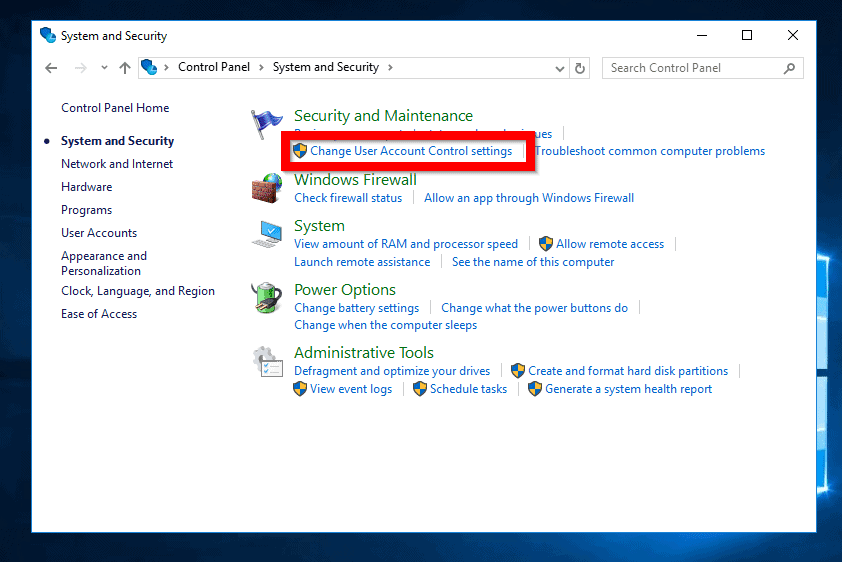Screen dimensions: 842x562
Task: Go up one level with up arrow
Action: tap(125, 68)
